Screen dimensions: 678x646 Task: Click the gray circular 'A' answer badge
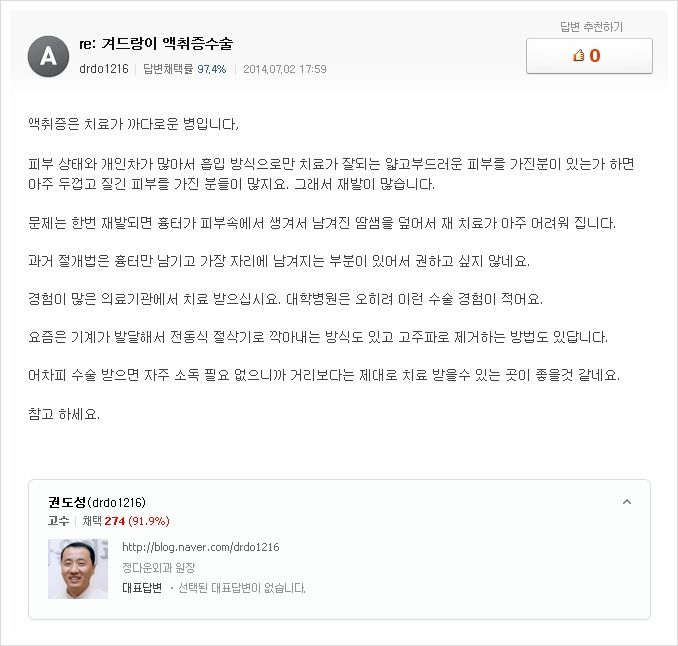[x=48, y=56]
